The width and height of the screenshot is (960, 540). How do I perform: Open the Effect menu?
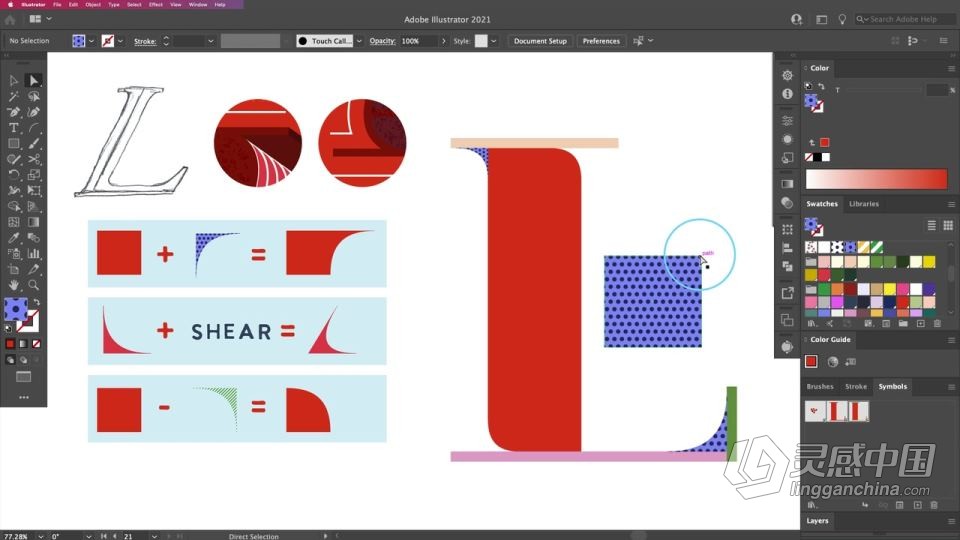156,4
